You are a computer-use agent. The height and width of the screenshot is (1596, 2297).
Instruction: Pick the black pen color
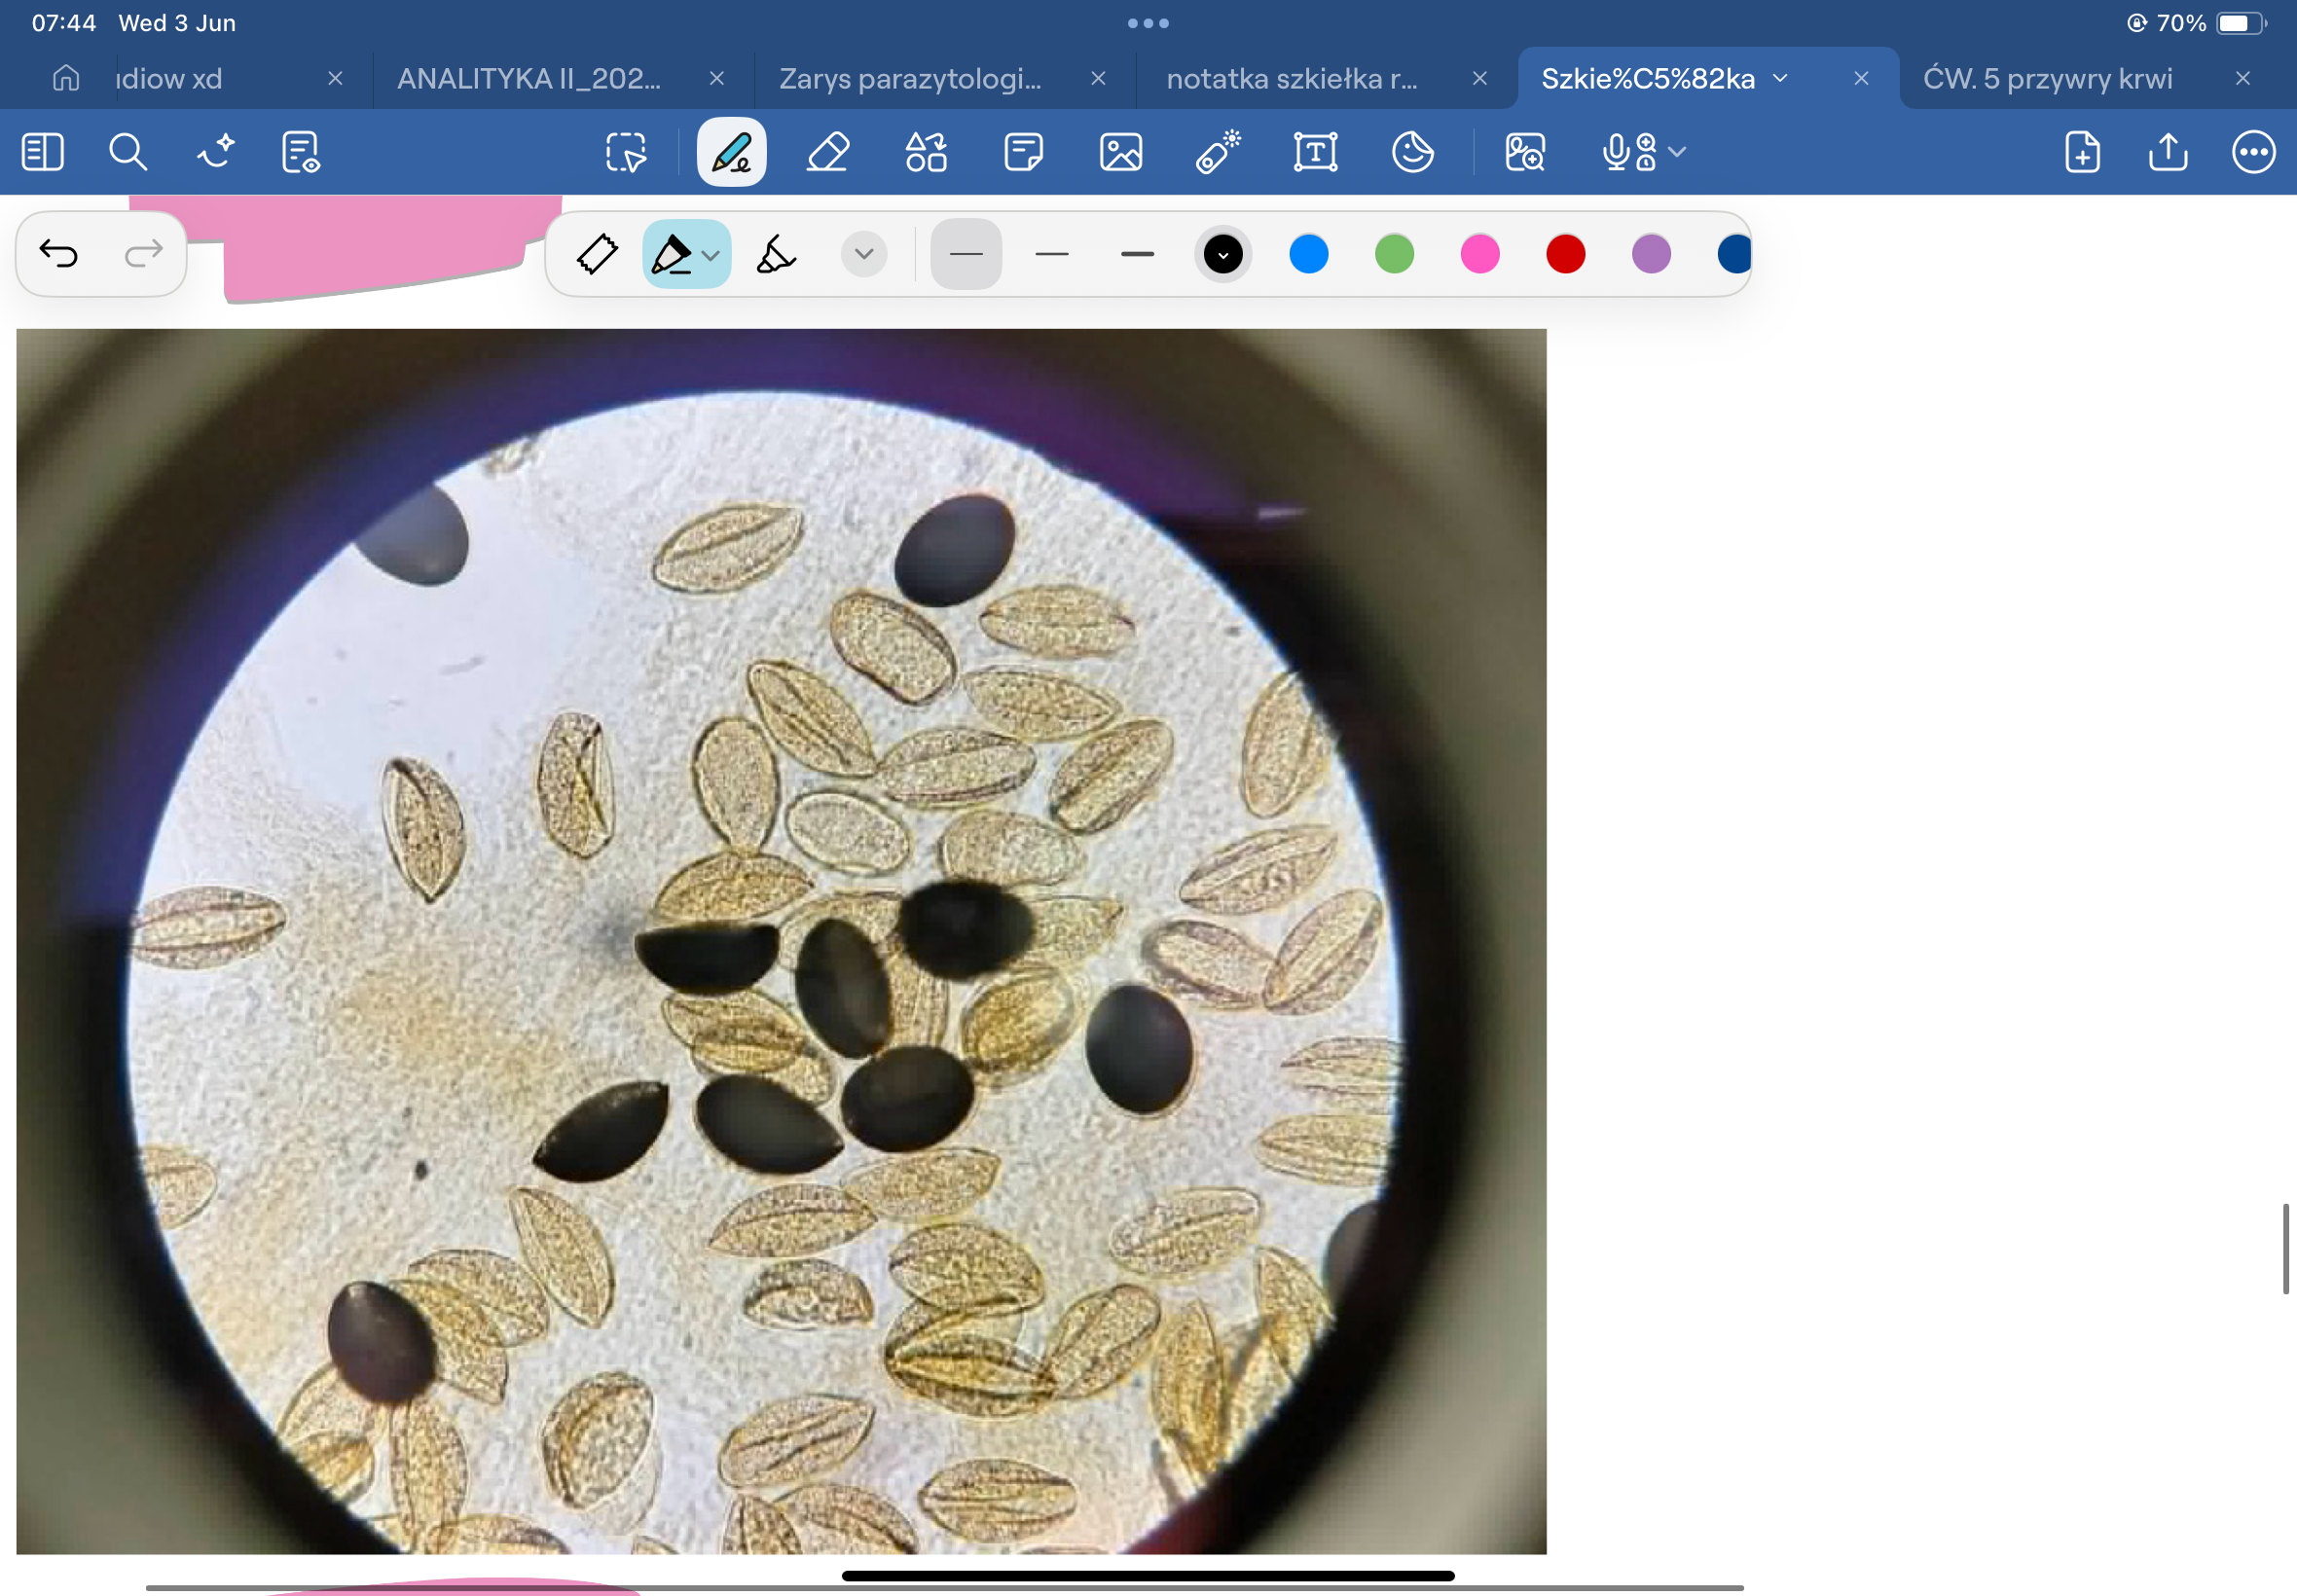tap(1223, 254)
